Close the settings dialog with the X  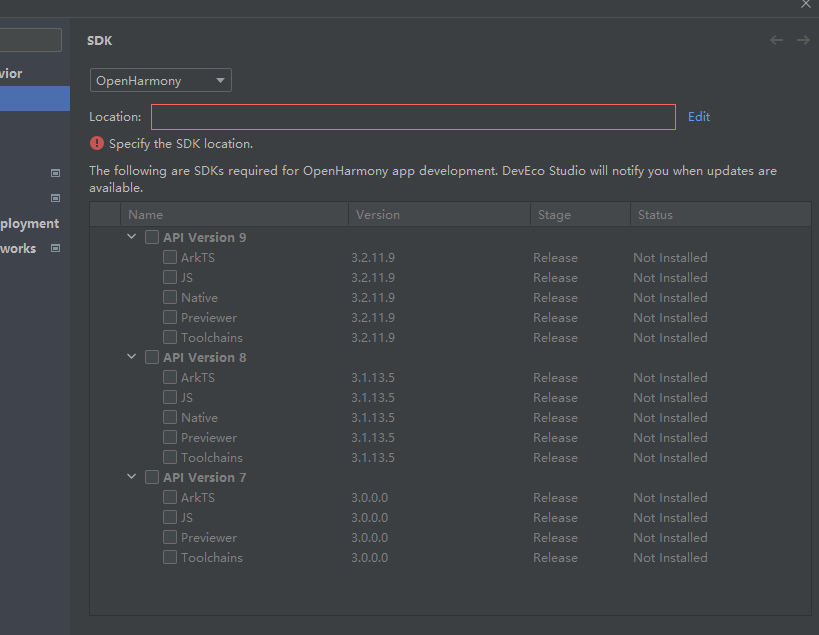tap(806, 5)
